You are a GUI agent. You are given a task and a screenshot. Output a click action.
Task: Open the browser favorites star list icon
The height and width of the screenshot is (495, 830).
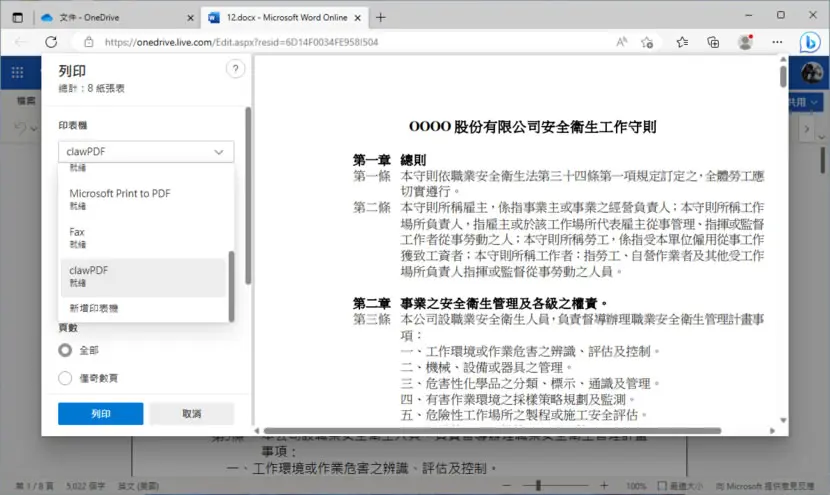click(x=682, y=42)
